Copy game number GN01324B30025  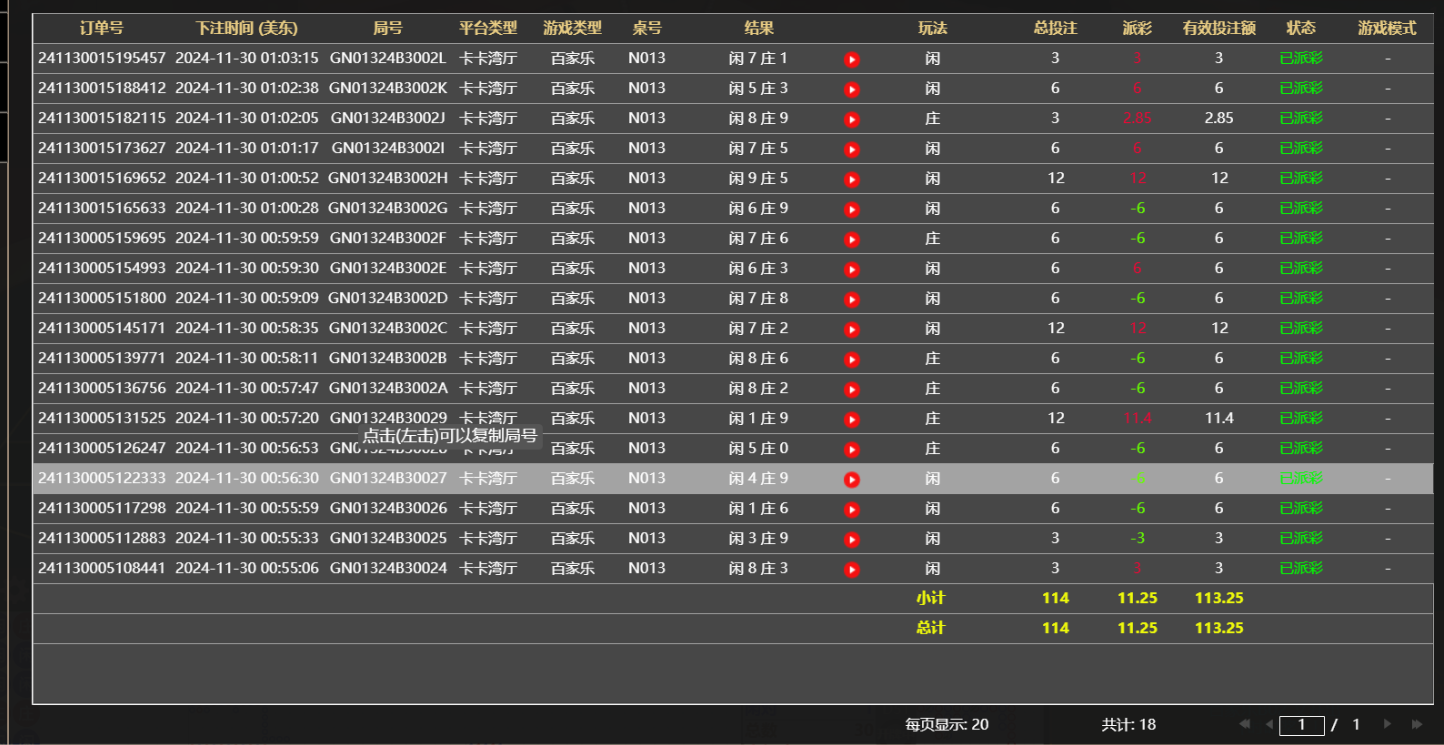point(385,538)
